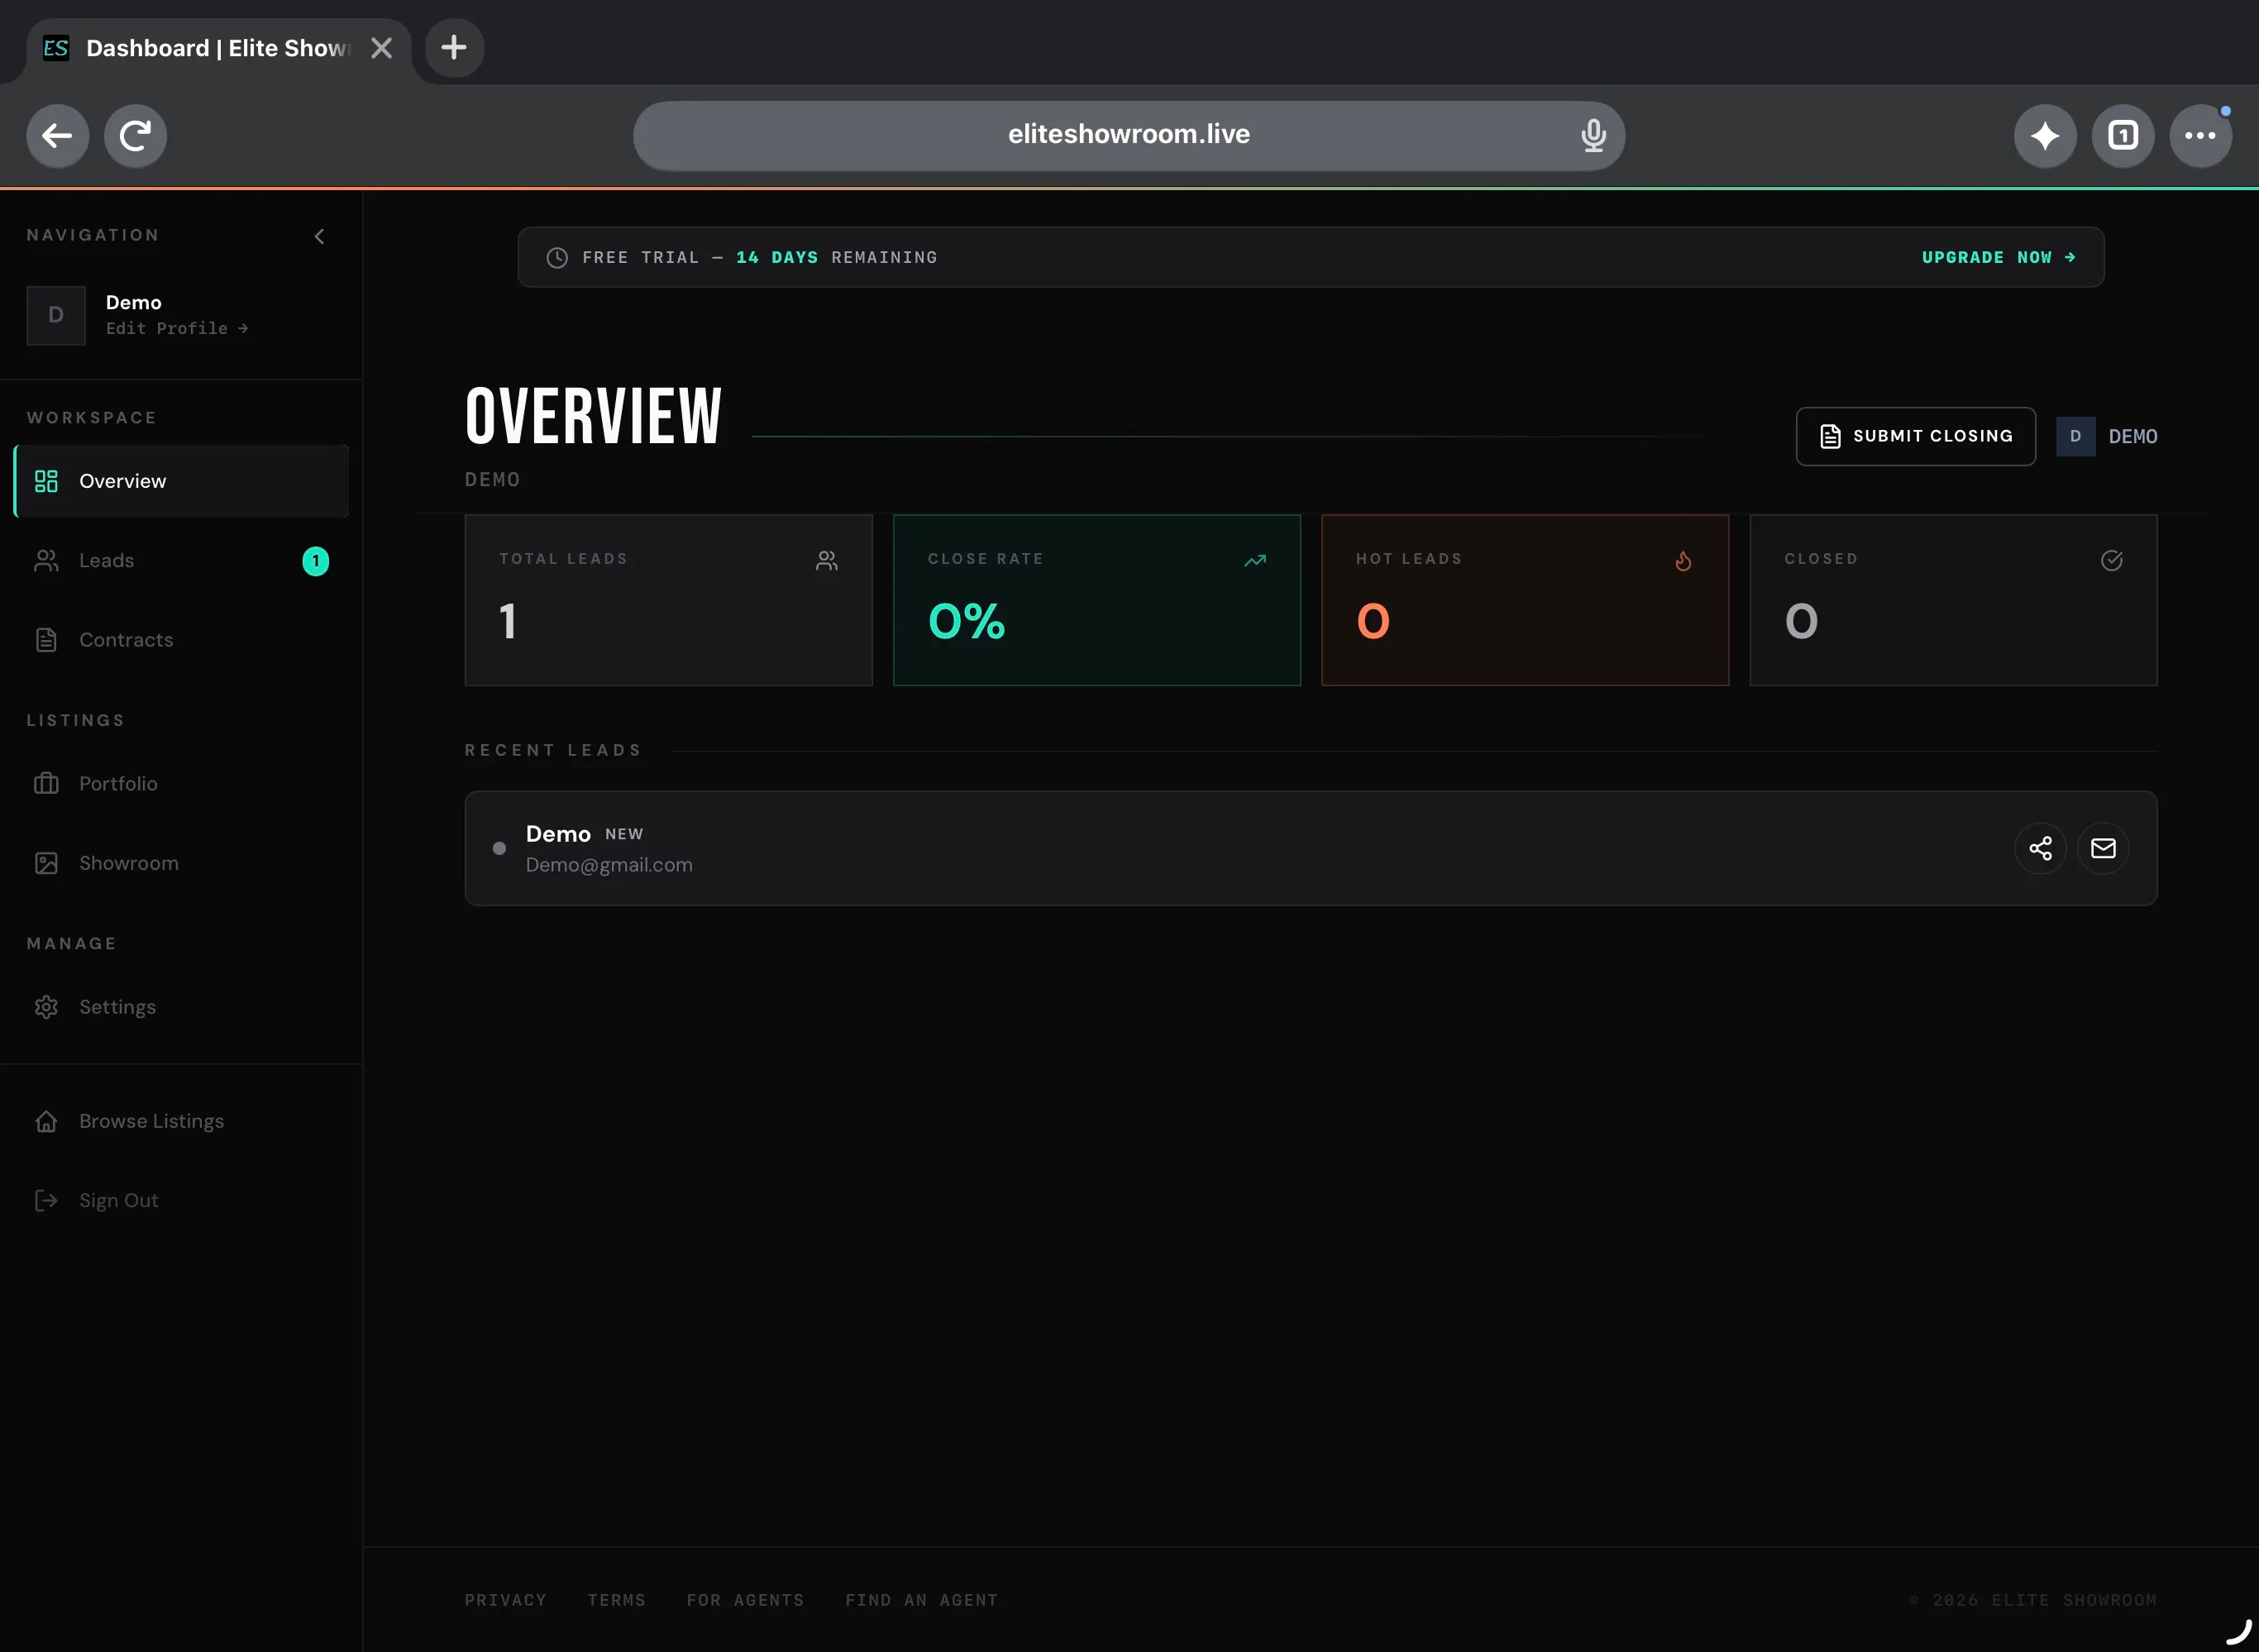Click the DEMO username in header
The image size is (2259, 1652).
pyautogui.click(x=2133, y=437)
